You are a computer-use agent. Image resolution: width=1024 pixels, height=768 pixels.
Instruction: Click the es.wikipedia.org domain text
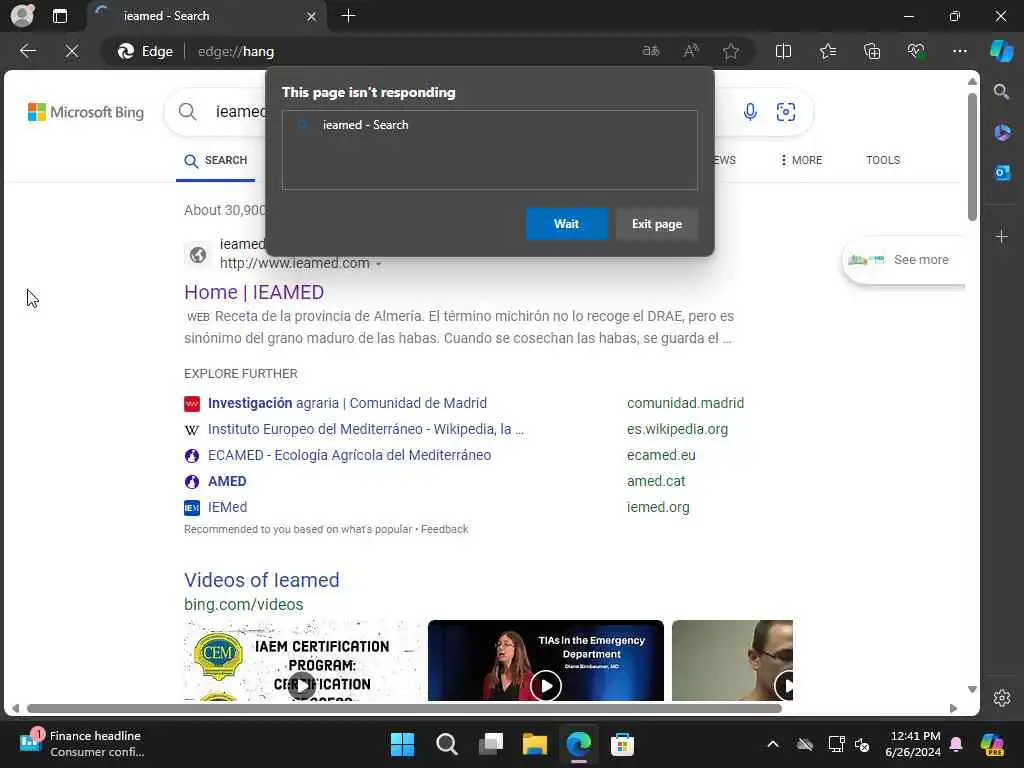click(677, 429)
